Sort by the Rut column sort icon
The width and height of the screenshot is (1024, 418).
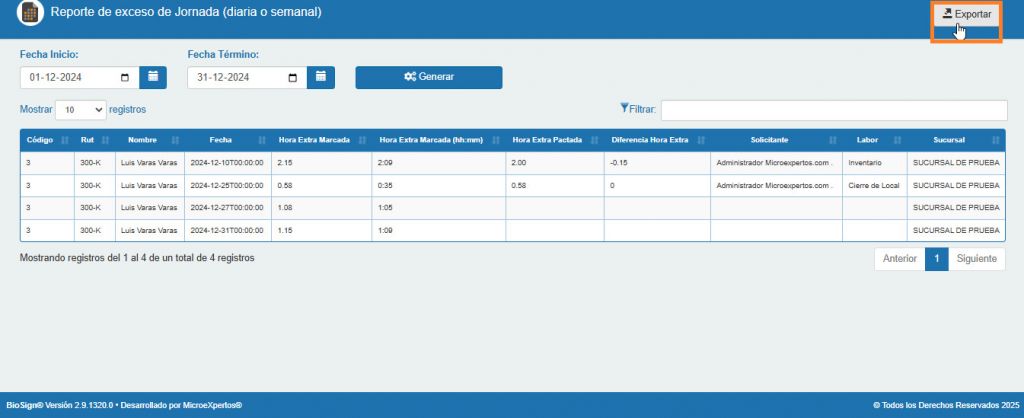point(105,140)
